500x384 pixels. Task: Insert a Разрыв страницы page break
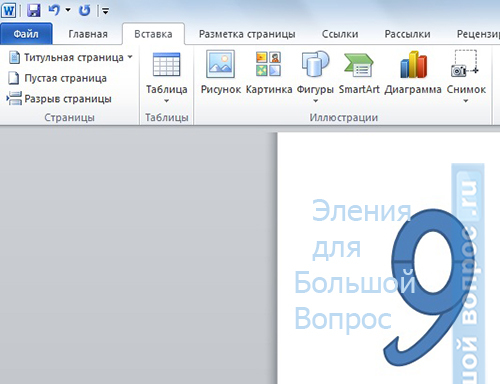pos(59,99)
